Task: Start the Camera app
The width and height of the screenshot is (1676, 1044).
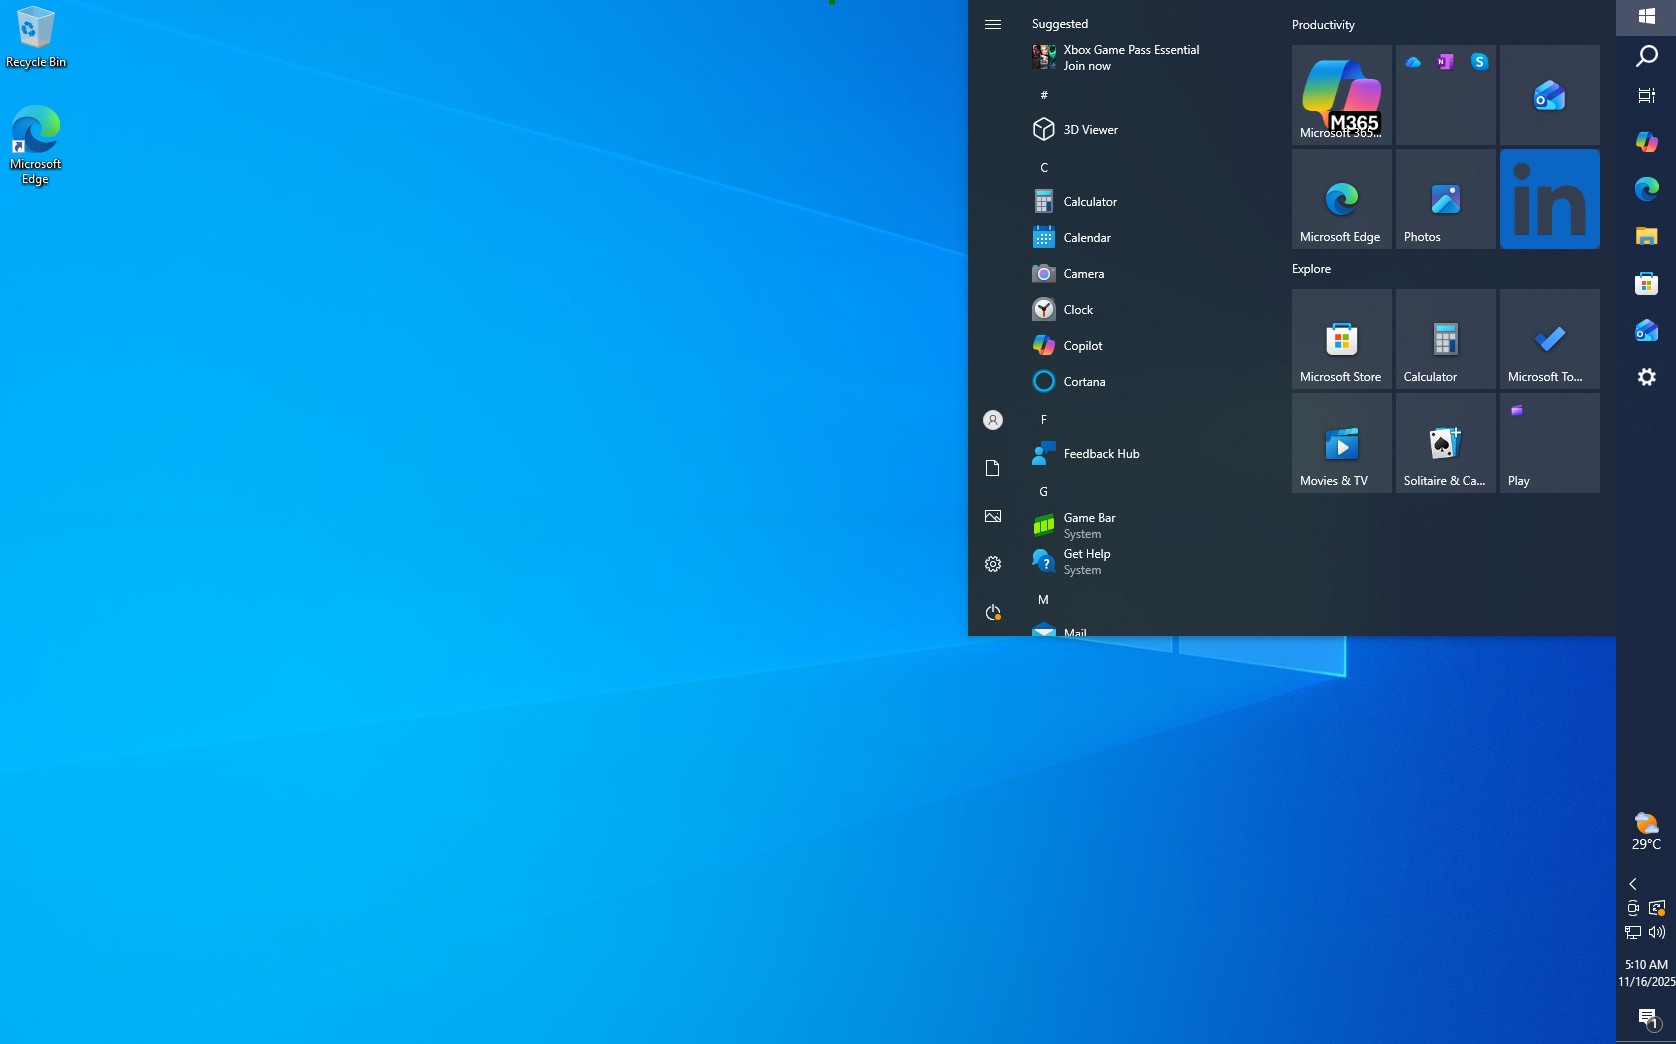Action: (1084, 273)
